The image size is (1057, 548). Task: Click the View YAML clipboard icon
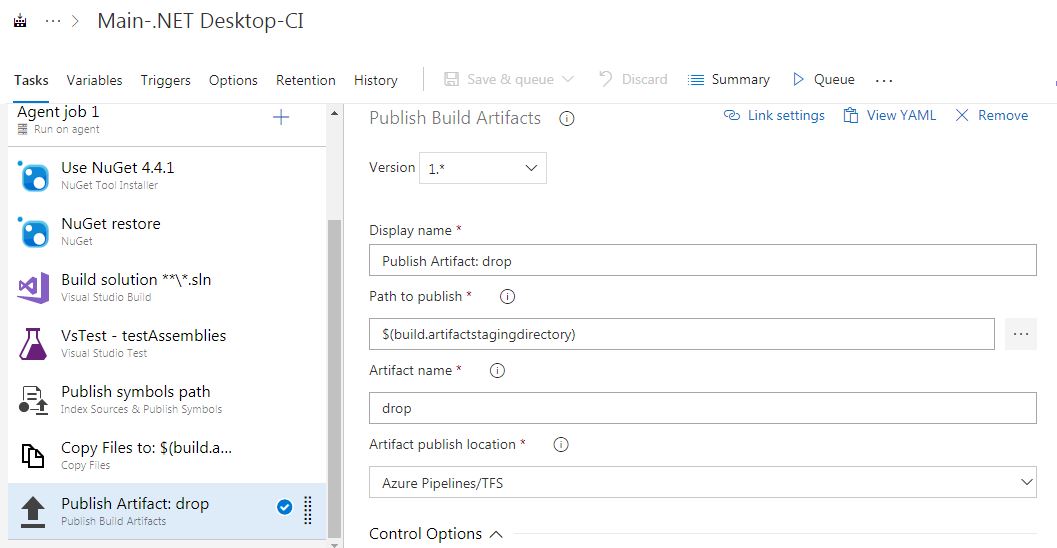click(x=851, y=115)
